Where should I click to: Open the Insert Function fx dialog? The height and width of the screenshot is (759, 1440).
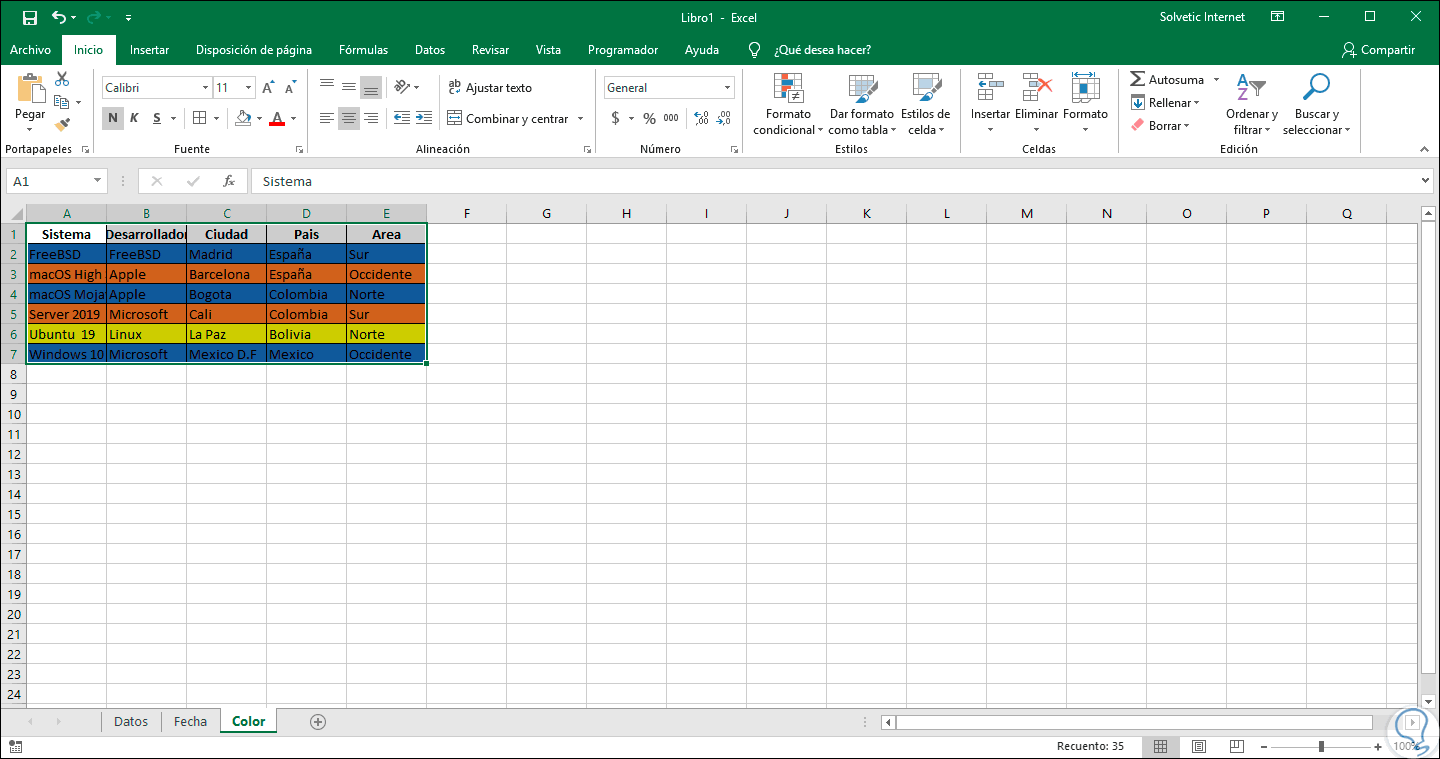click(229, 181)
